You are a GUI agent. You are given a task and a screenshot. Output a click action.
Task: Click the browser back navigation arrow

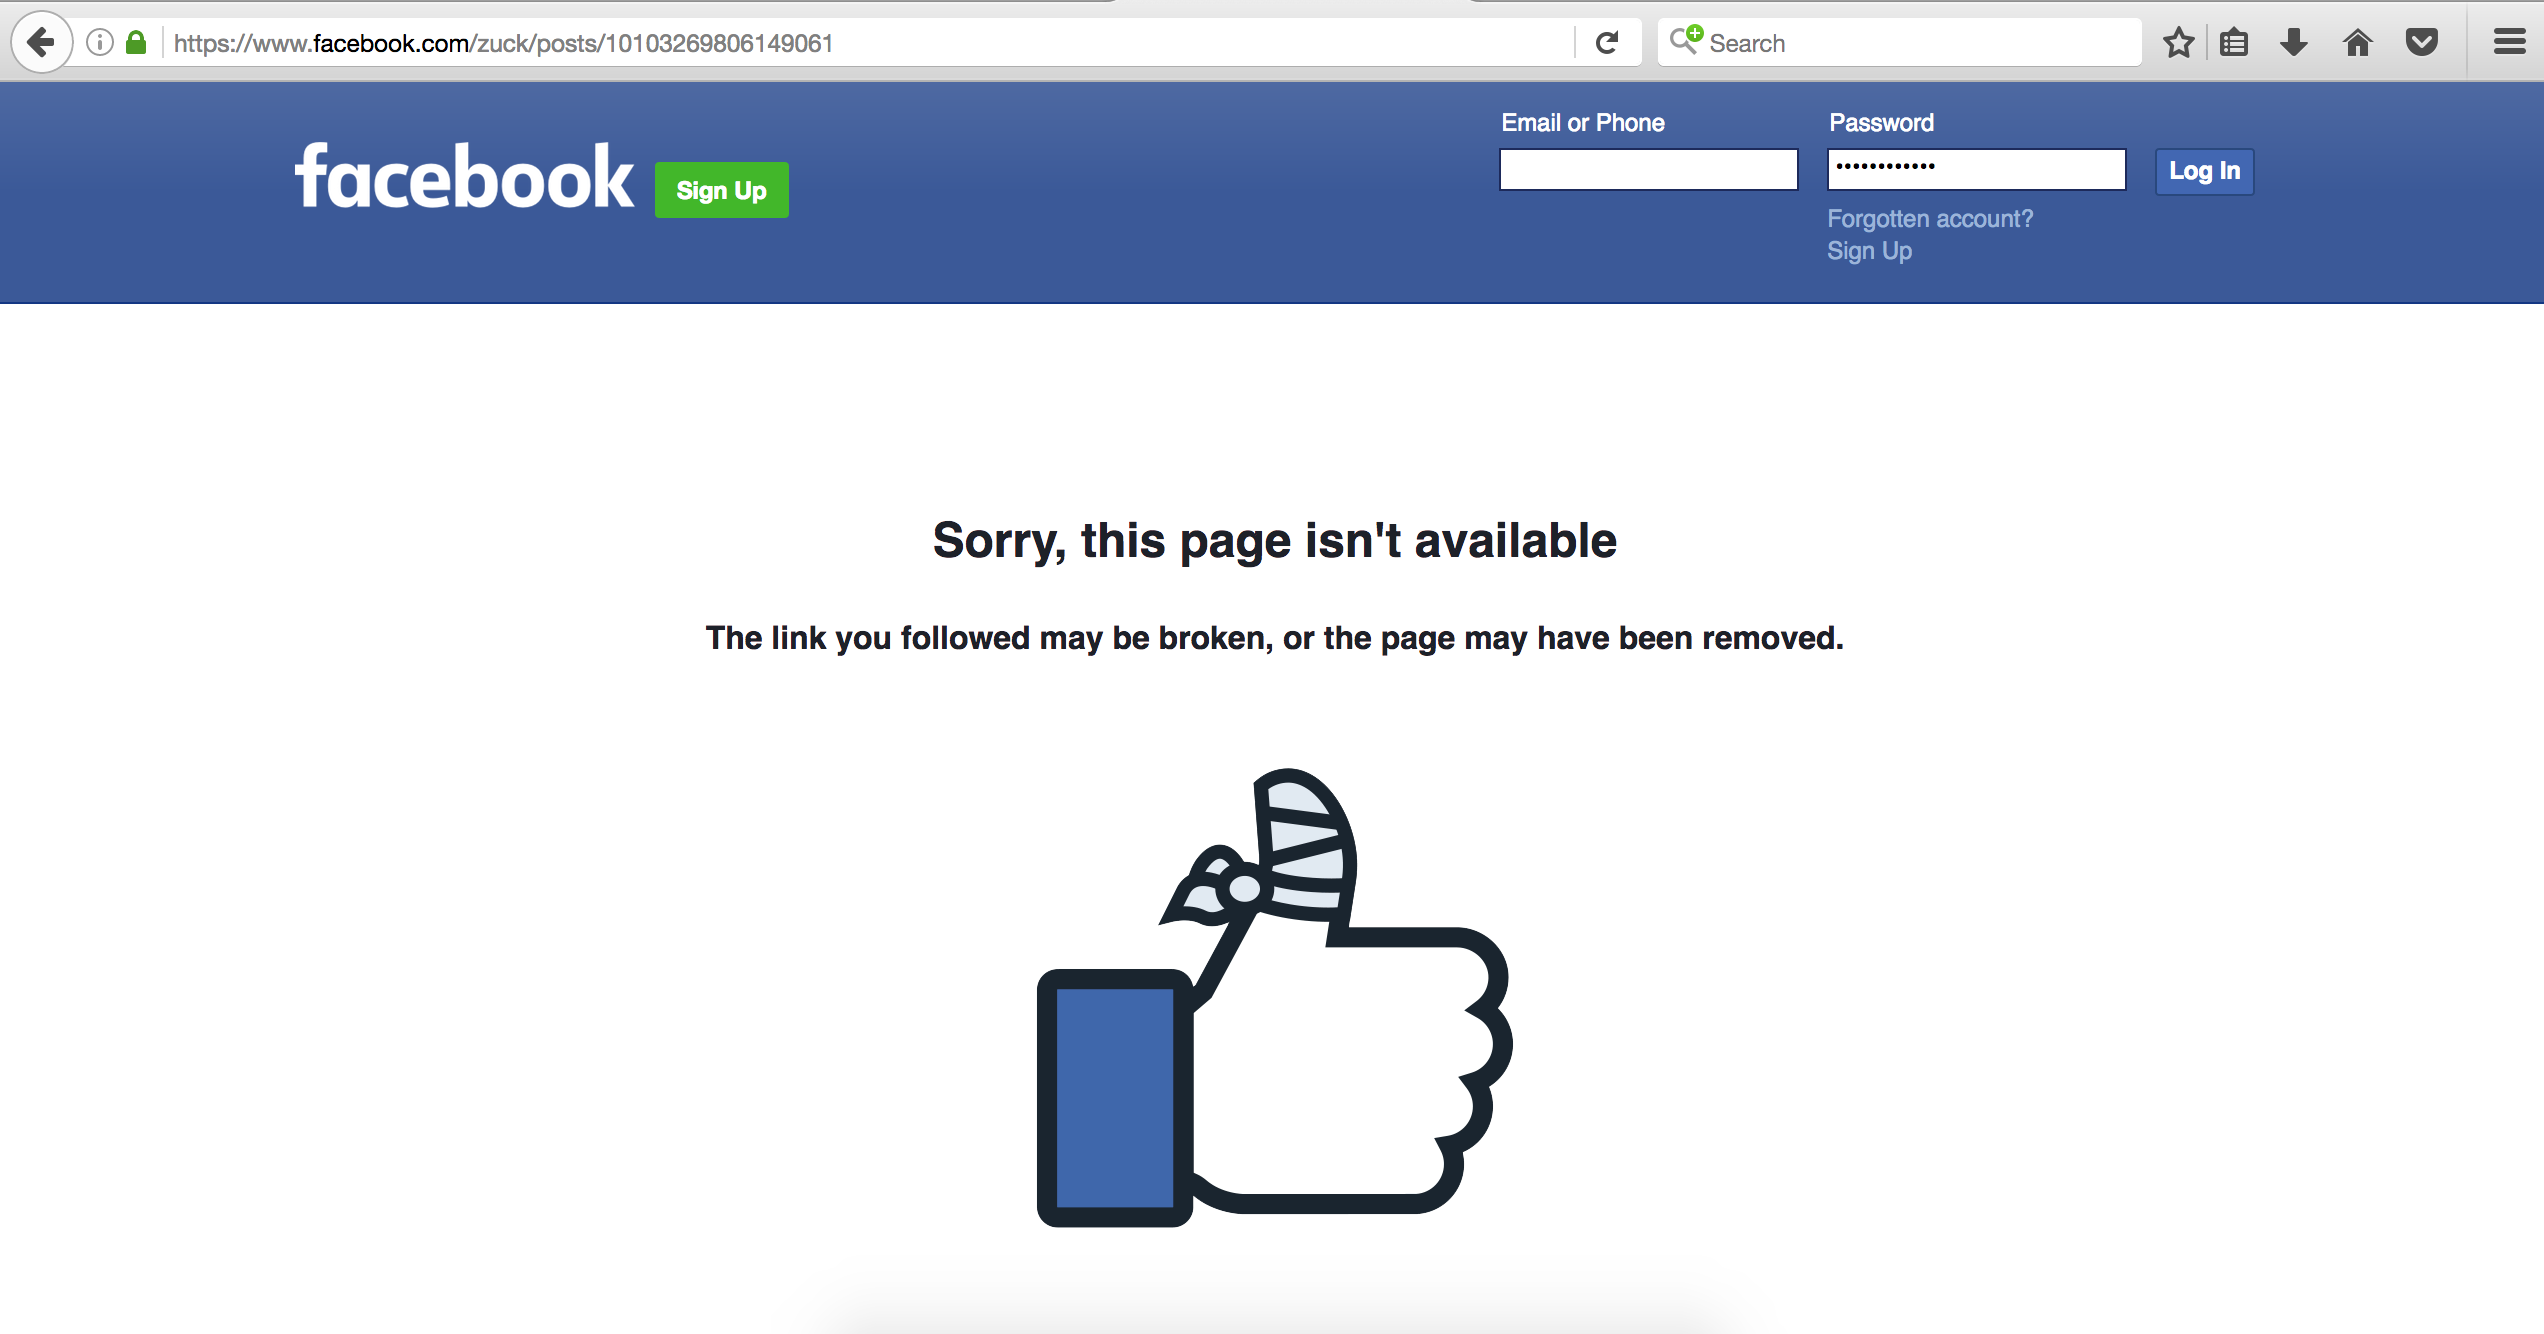coord(37,40)
